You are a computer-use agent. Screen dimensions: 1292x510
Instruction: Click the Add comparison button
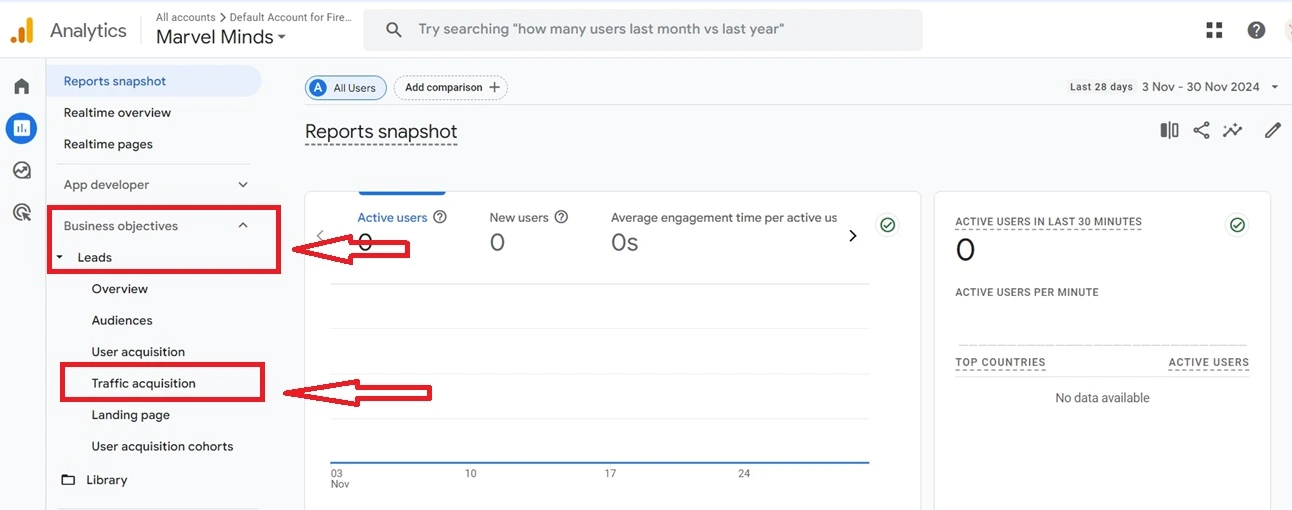pyautogui.click(x=451, y=88)
